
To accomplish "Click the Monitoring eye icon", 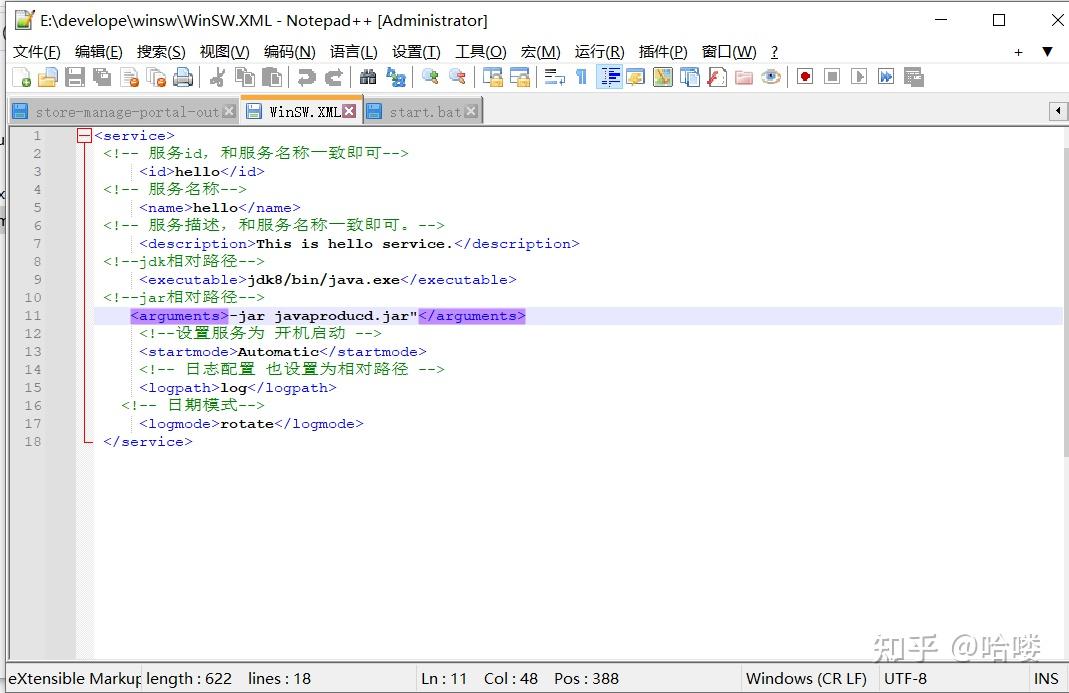I will point(771,77).
